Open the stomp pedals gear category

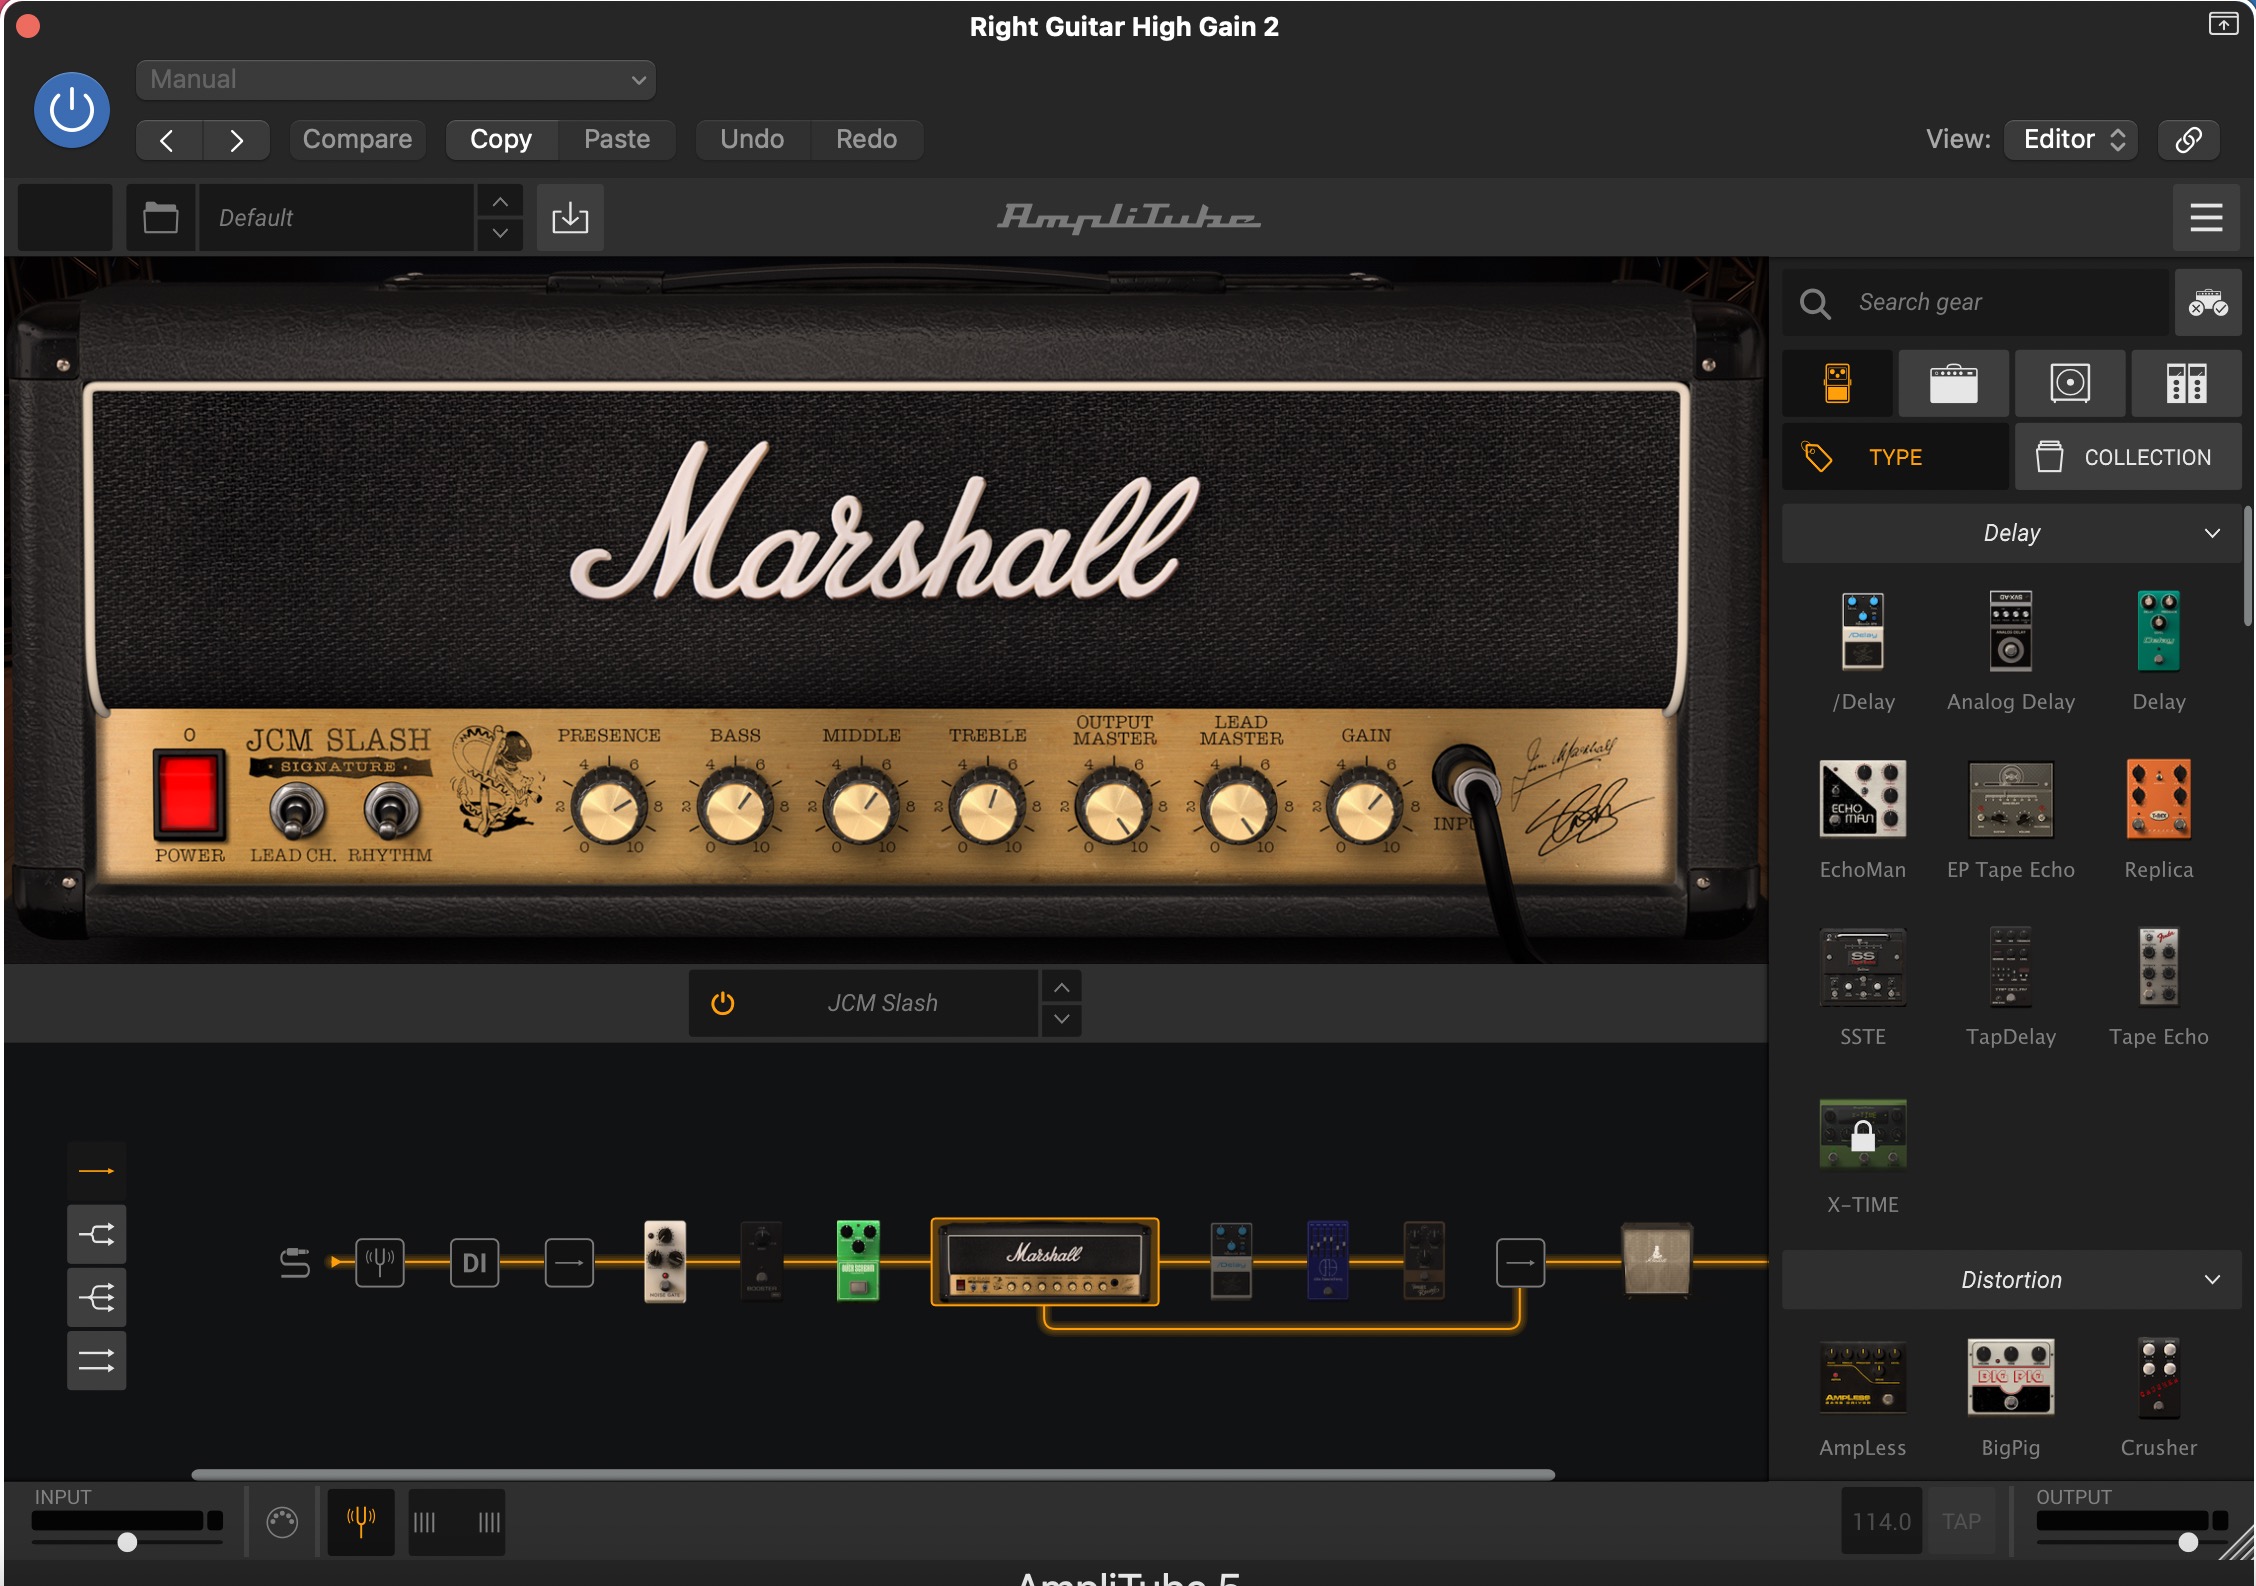1837,383
